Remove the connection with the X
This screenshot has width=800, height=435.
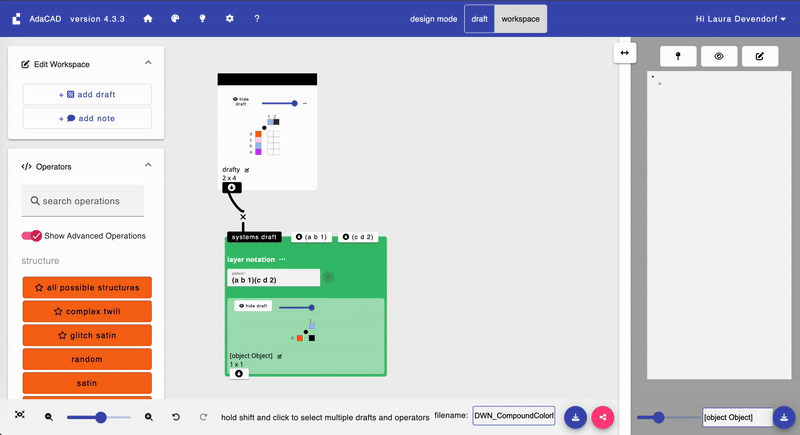pyautogui.click(x=242, y=216)
